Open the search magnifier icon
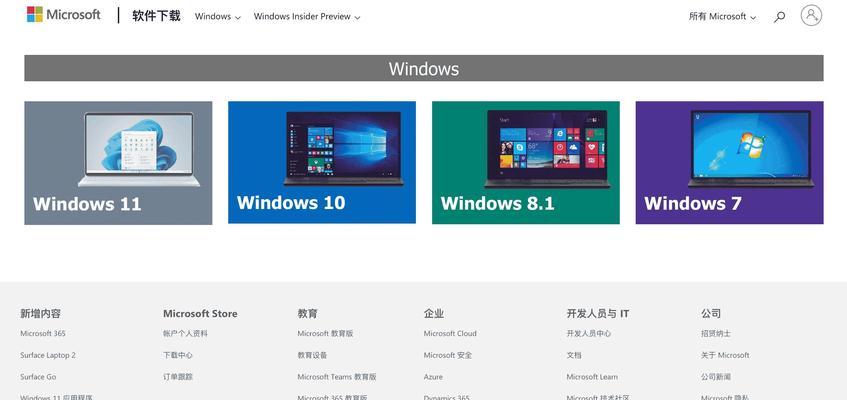This screenshot has height=400, width=847. (x=779, y=17)
